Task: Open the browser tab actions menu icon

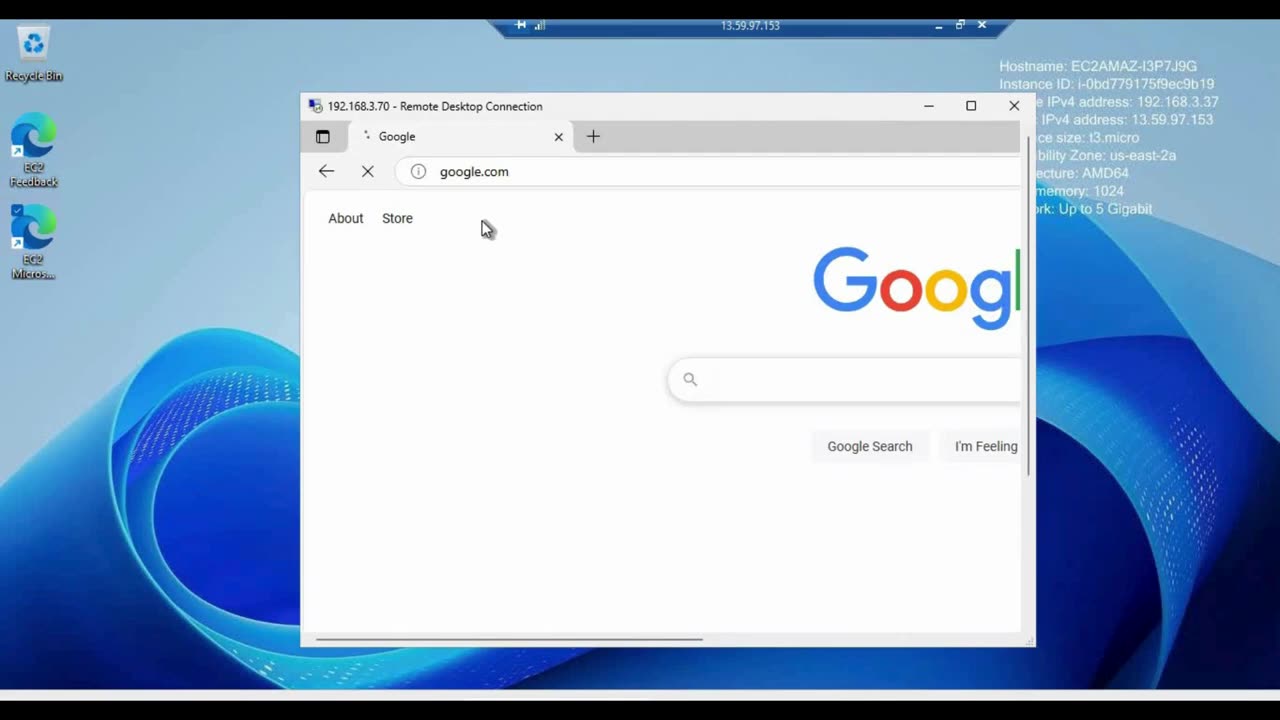Action: tap(323, 137)
